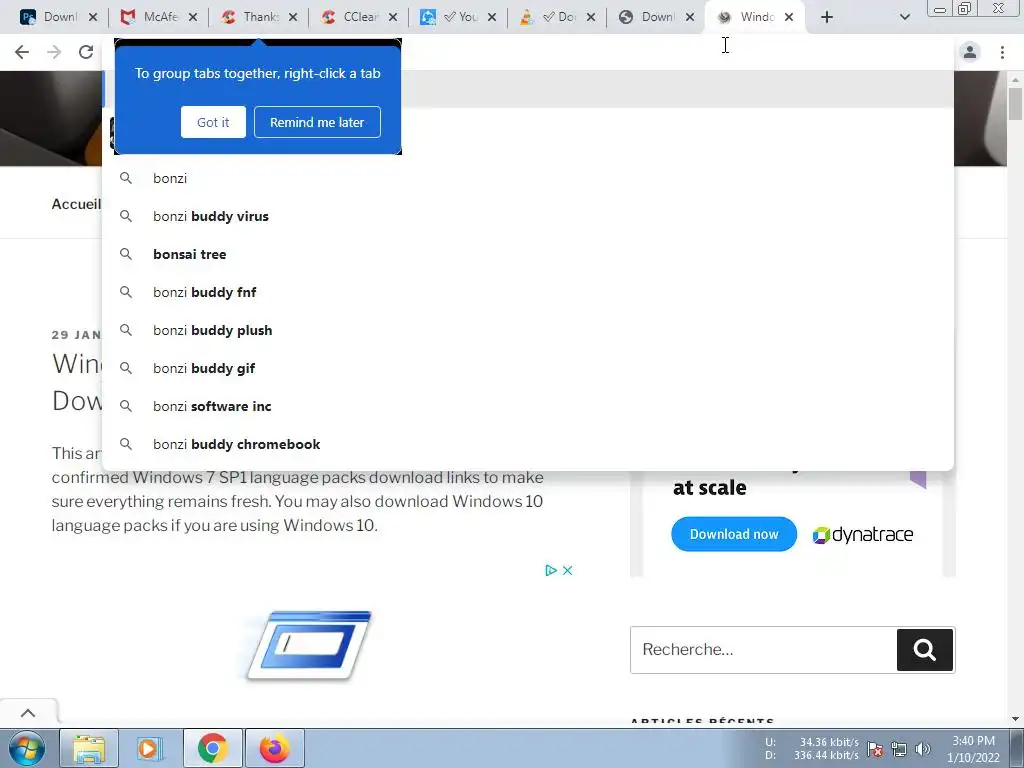Choose 'bonzi software inc' suggestion
Viewport: 1024px width, 768px height.
pos(528,406)
